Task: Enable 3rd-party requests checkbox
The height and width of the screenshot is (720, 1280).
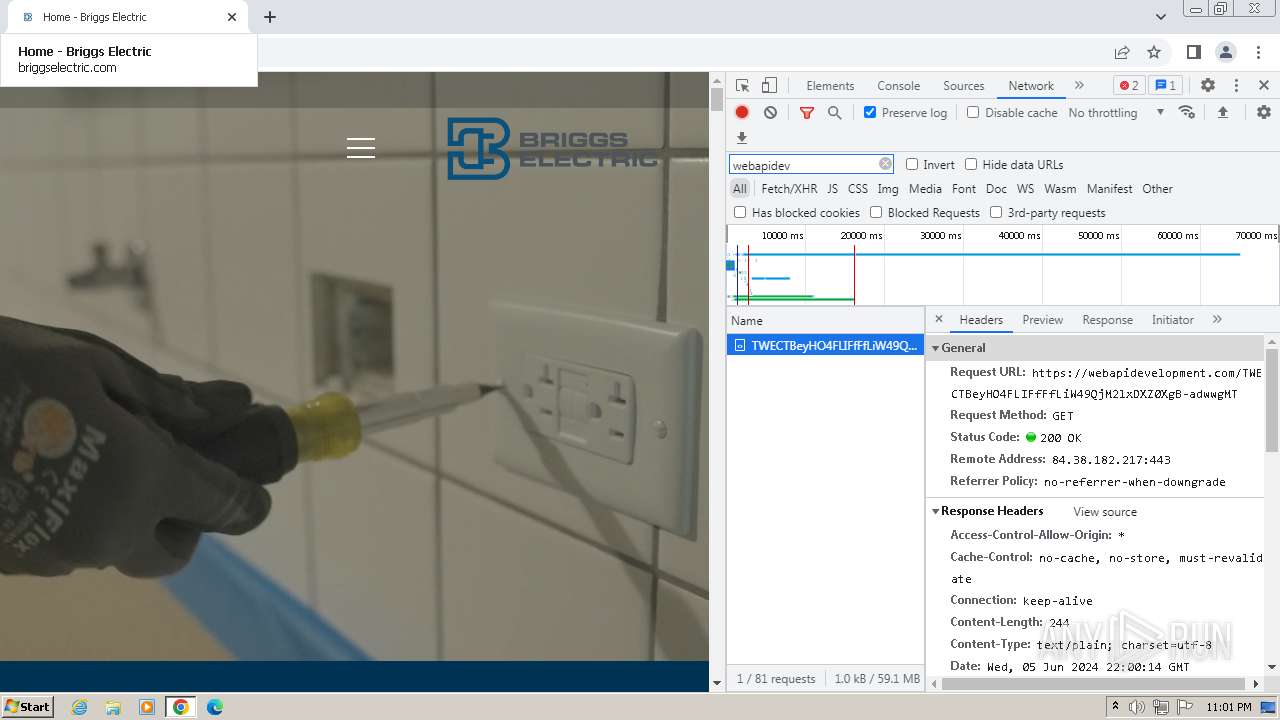Action: (996, 212)
